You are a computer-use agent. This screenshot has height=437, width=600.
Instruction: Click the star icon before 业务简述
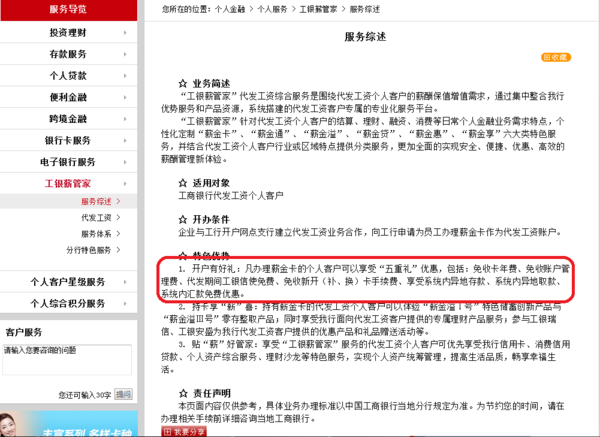[x=183, y=83]
